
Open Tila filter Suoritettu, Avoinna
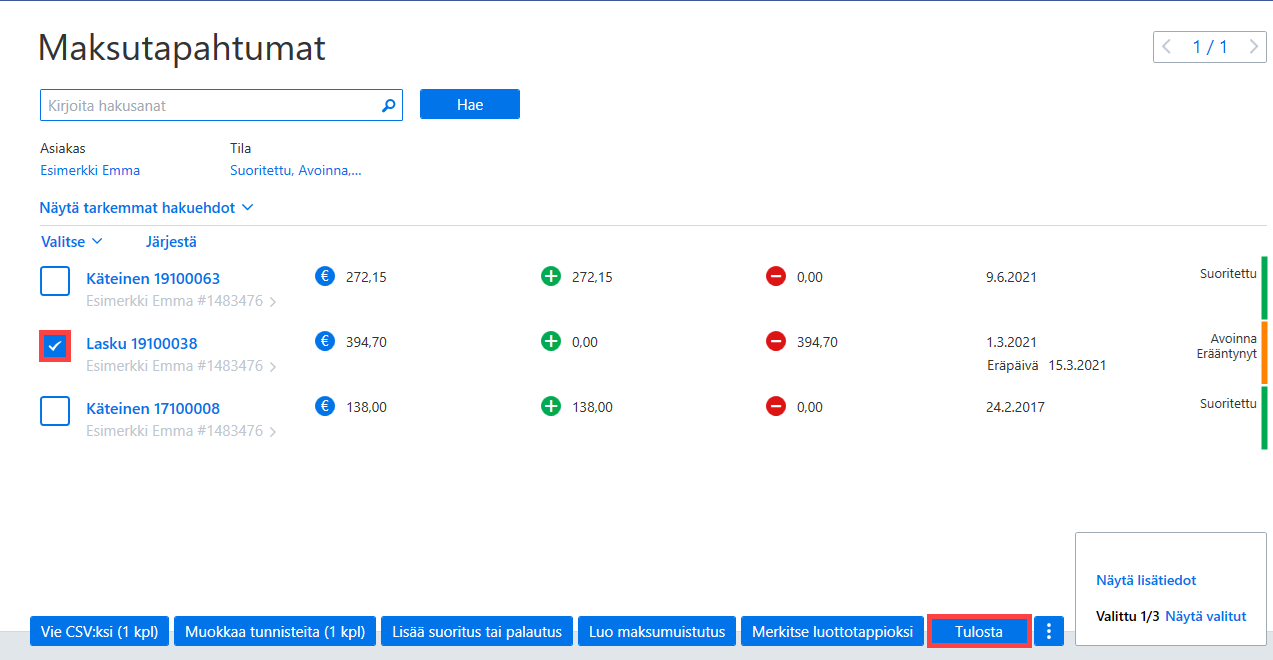[296, 170]
